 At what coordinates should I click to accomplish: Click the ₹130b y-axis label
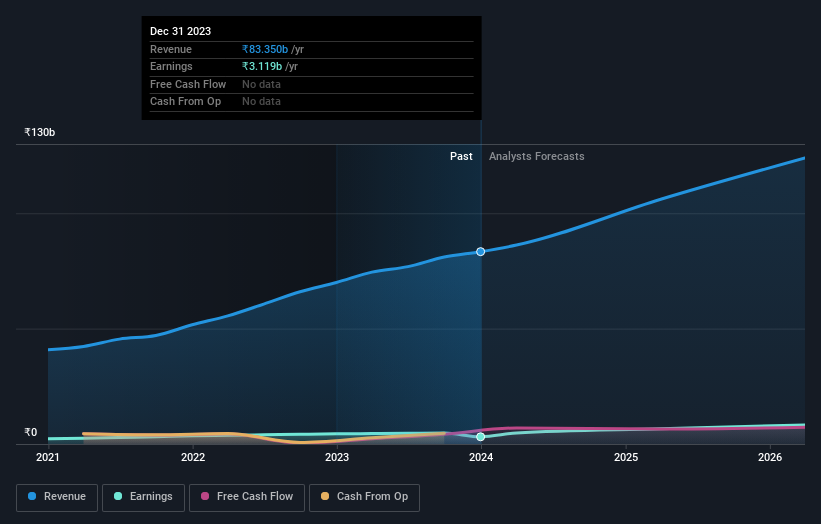40,132
